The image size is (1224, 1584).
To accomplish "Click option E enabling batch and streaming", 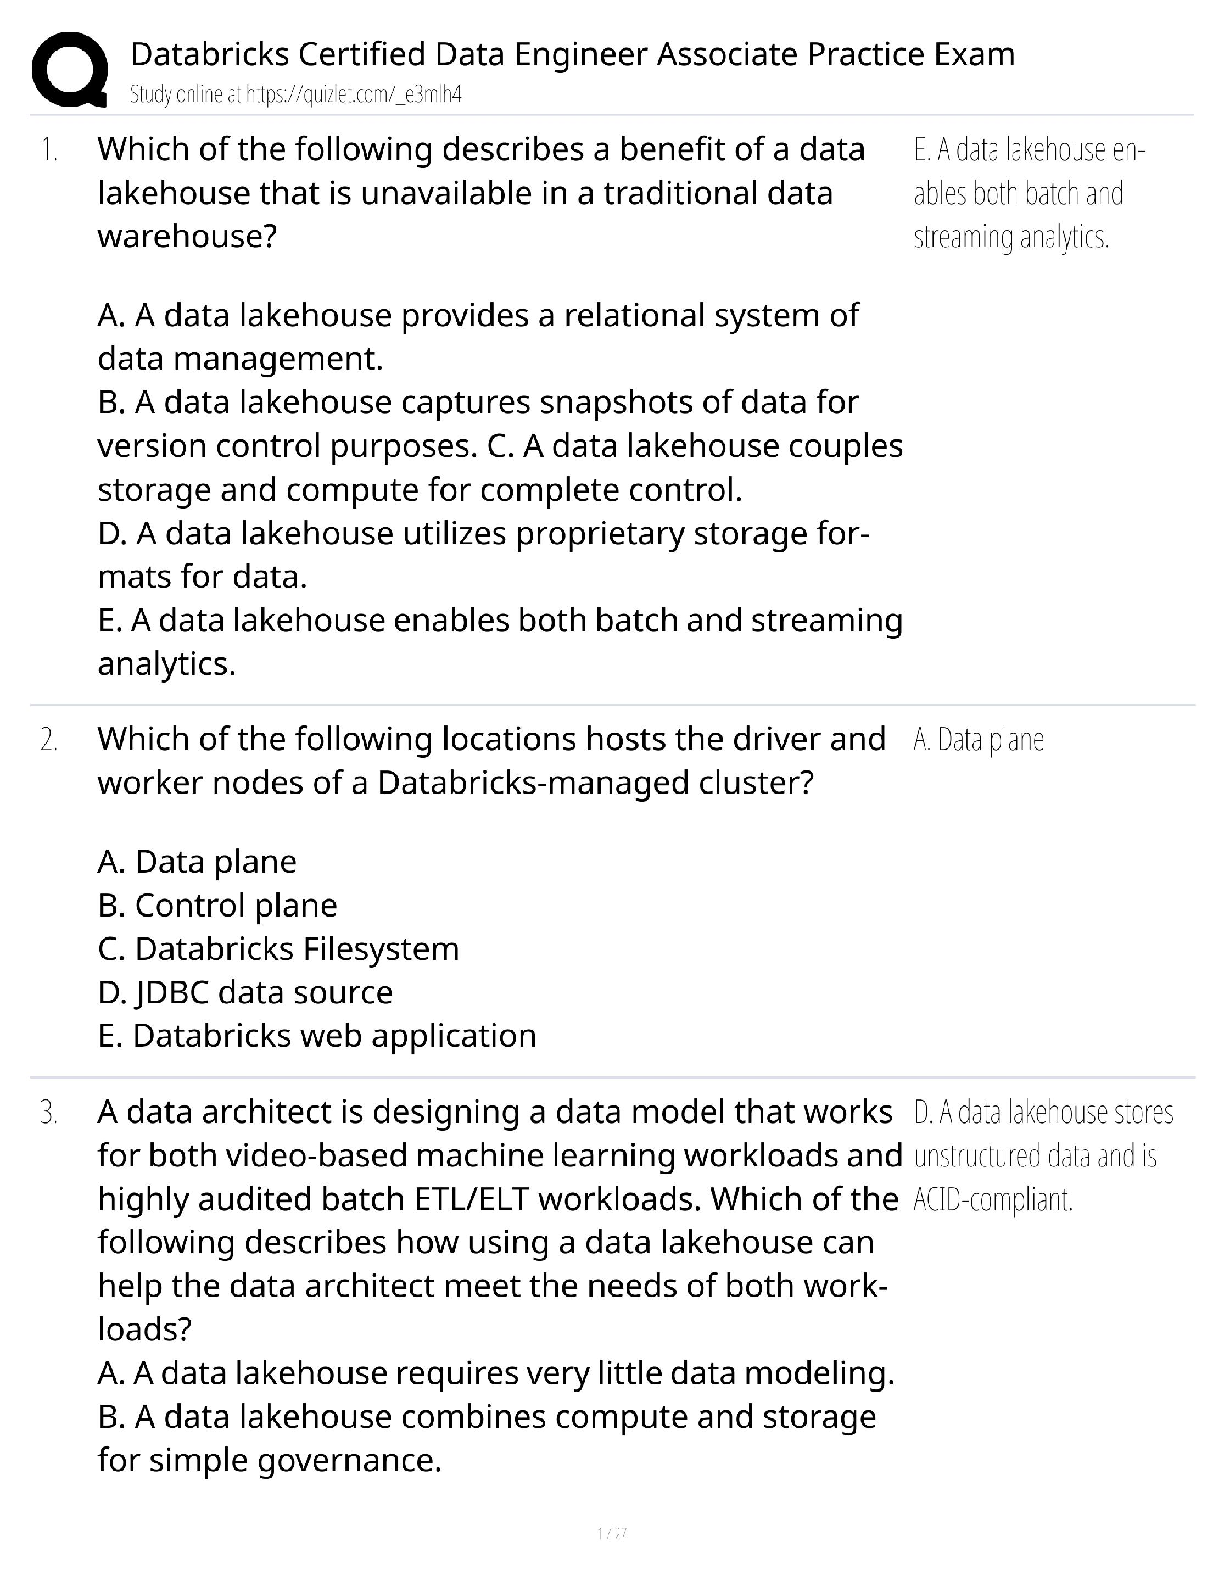I will click(500, 642).
